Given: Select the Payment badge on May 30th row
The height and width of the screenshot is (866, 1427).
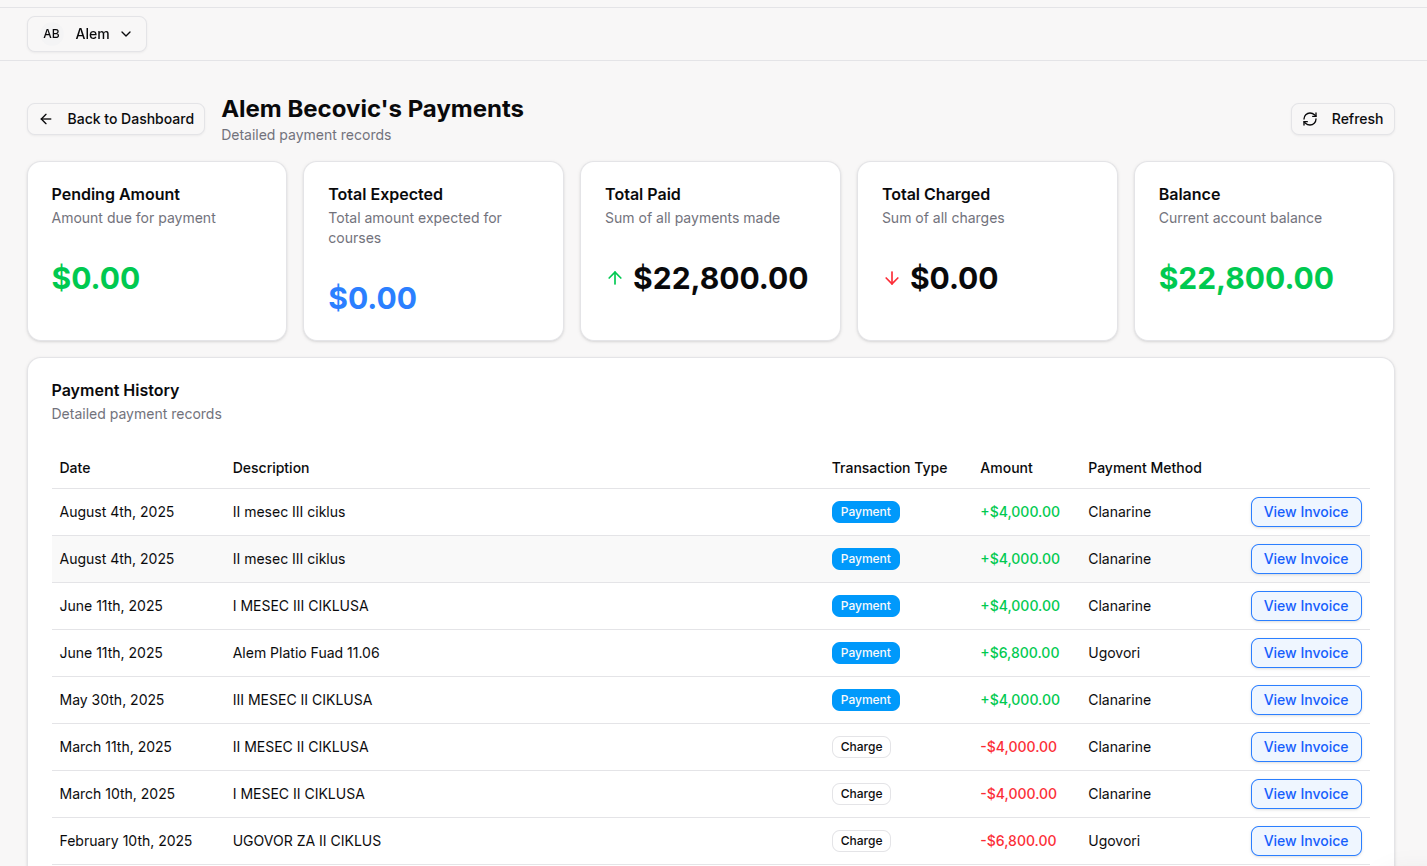Looking at the screenshot, I should click(x=865, y=700).
